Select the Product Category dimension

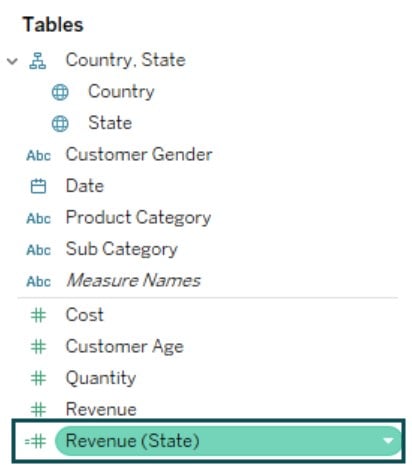138,218
